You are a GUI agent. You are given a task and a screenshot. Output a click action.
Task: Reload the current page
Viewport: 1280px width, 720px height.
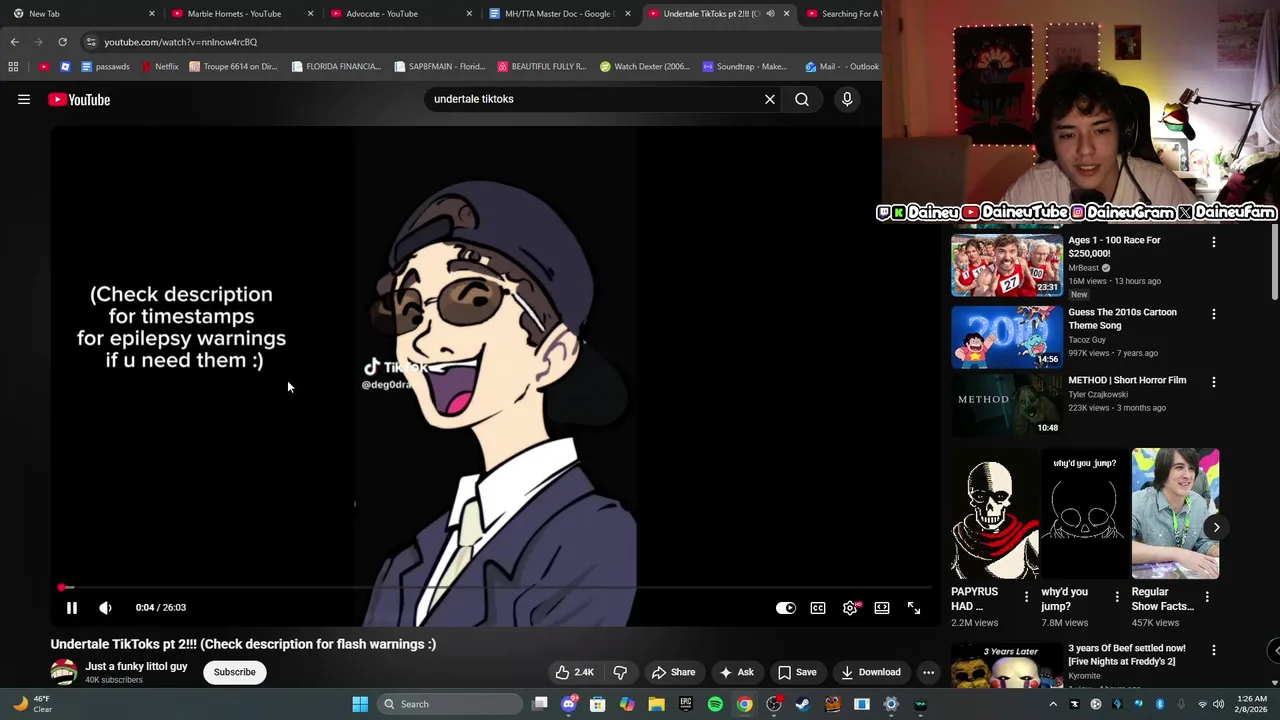62,42
